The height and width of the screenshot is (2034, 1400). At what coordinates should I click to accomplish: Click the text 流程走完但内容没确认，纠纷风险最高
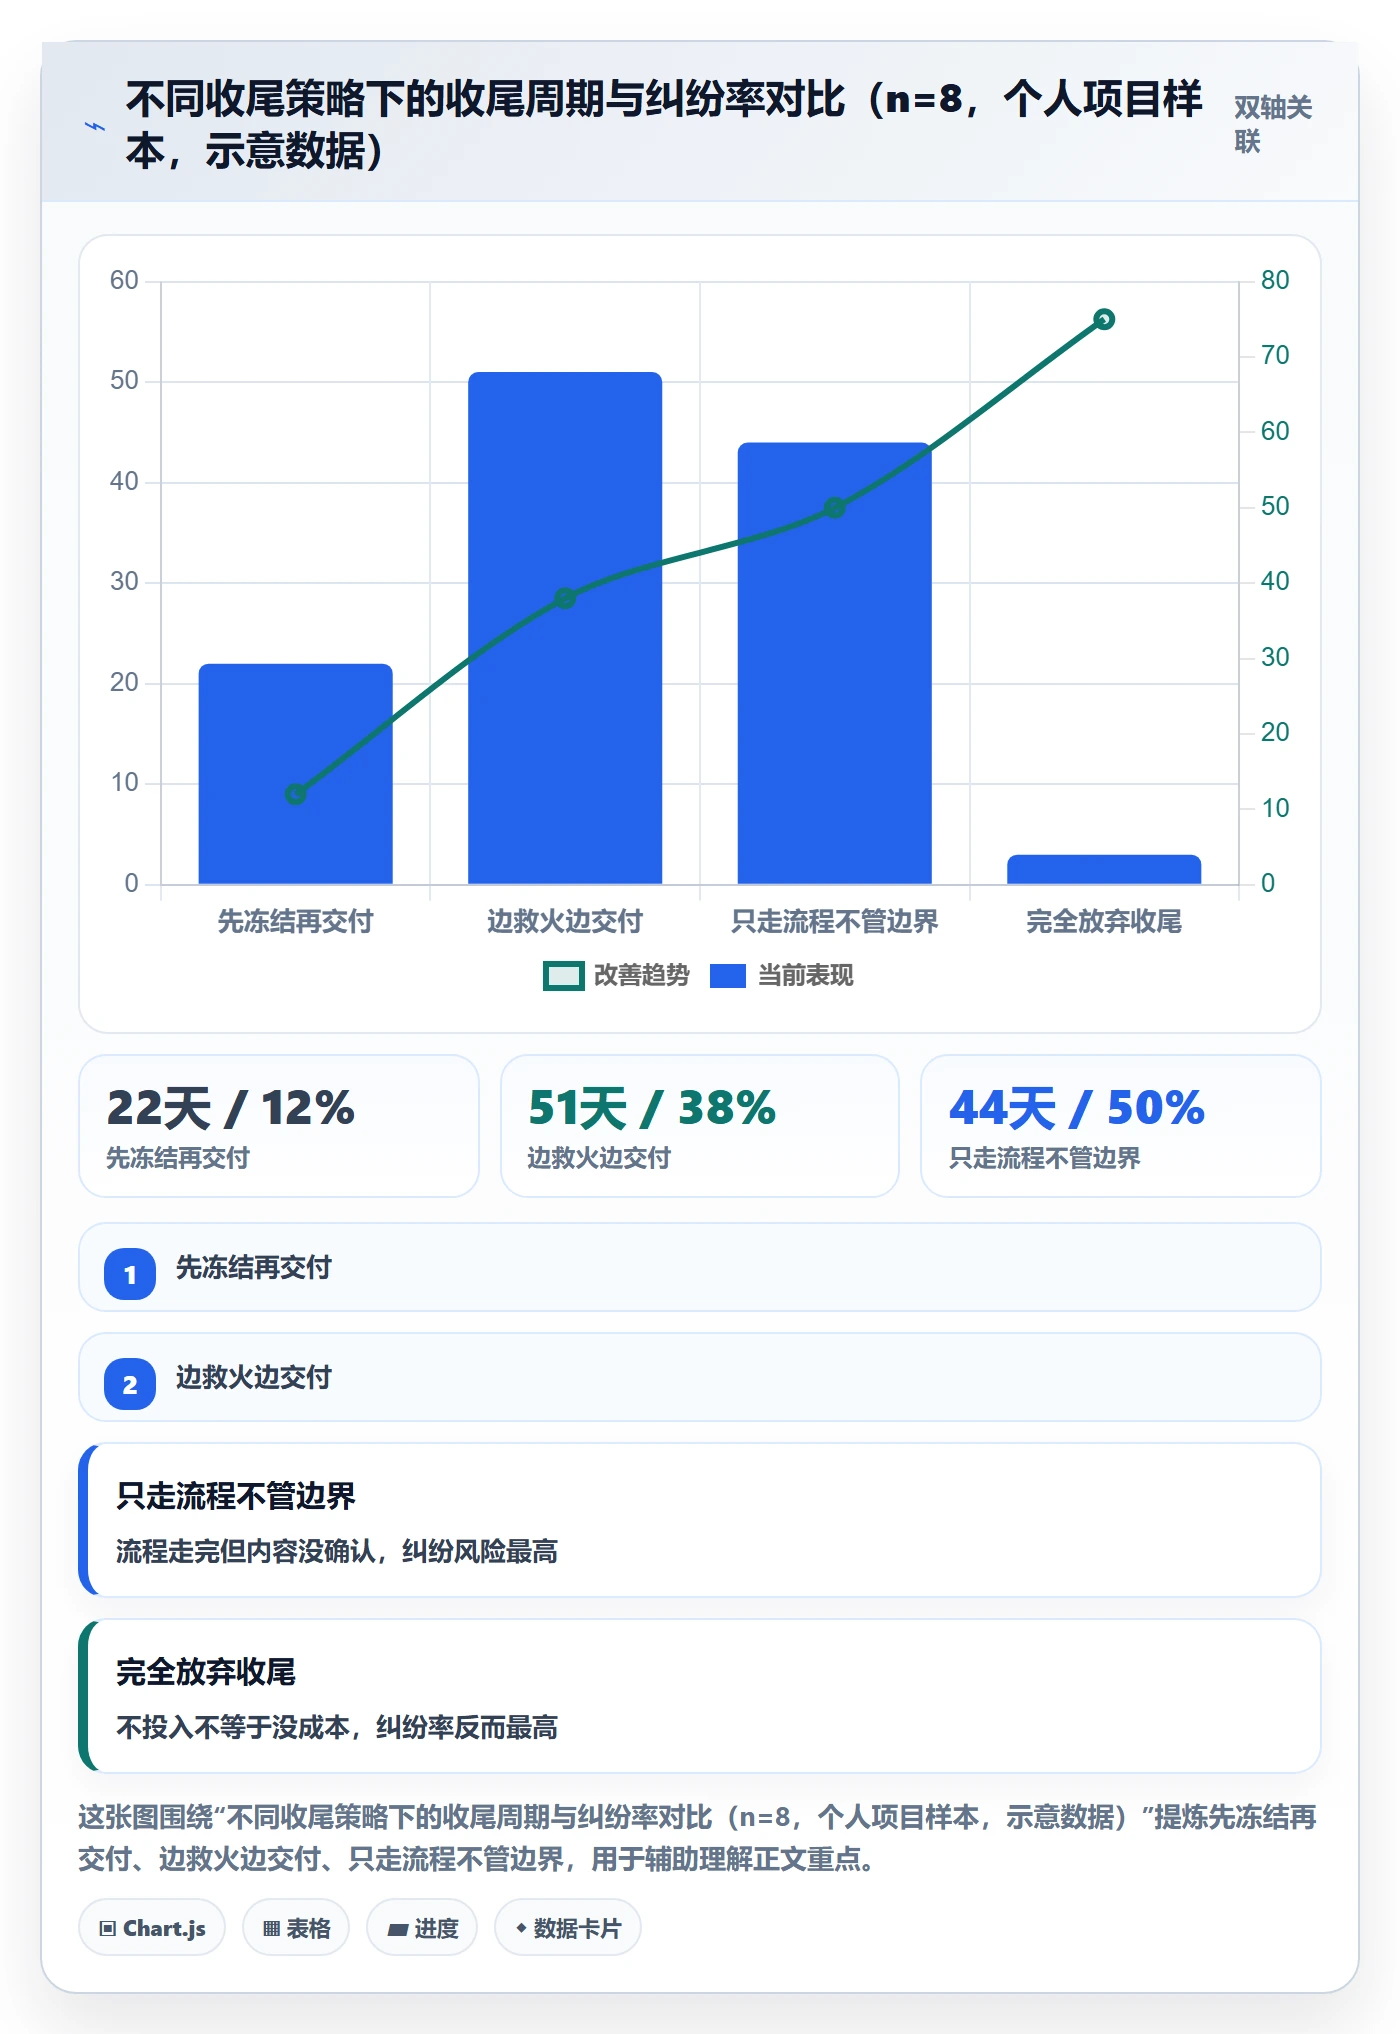[x=337, y=1551]
